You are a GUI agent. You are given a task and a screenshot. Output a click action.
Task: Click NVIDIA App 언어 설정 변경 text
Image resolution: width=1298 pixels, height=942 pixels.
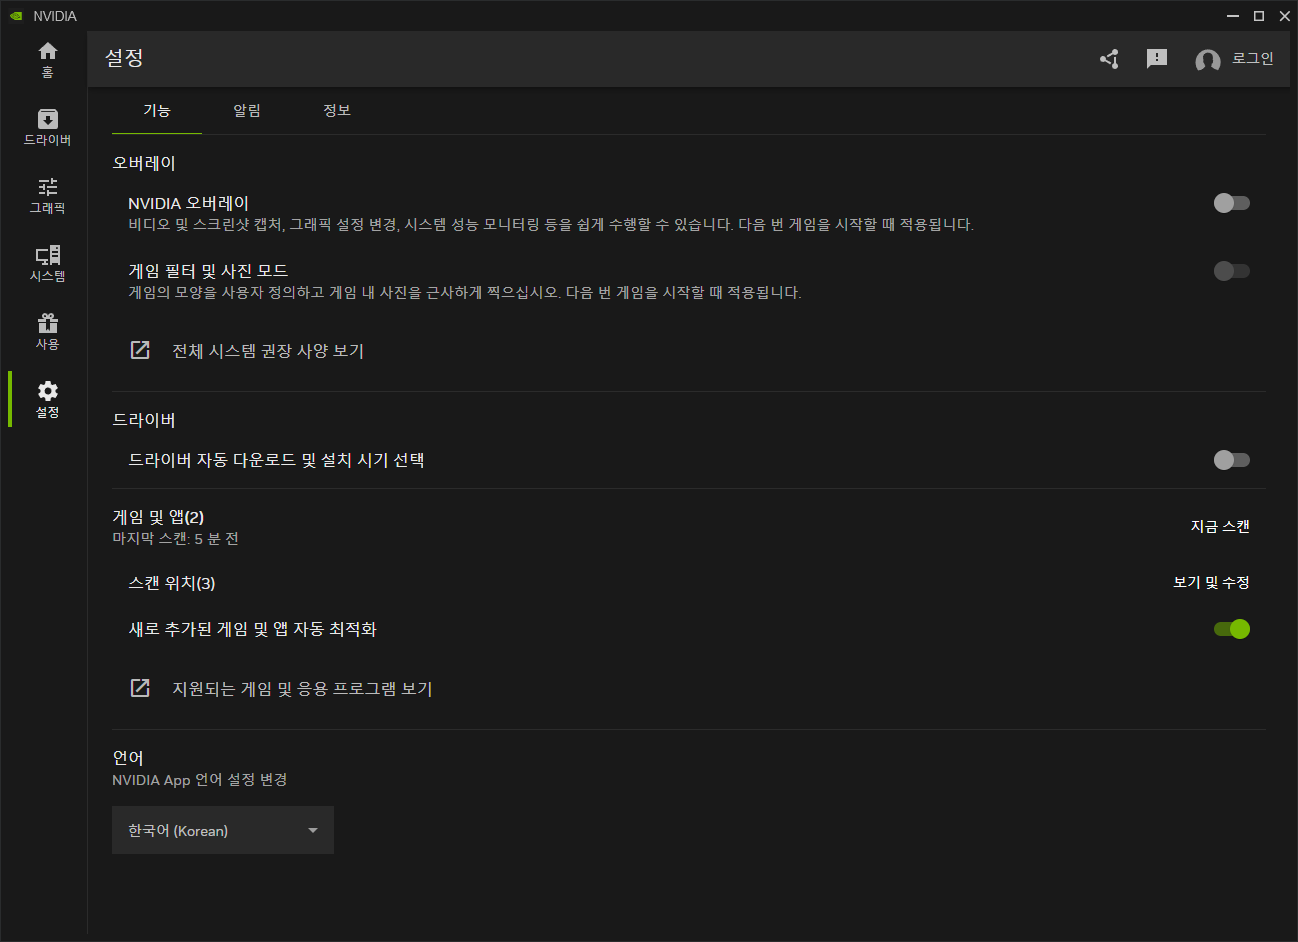[200, 780]
